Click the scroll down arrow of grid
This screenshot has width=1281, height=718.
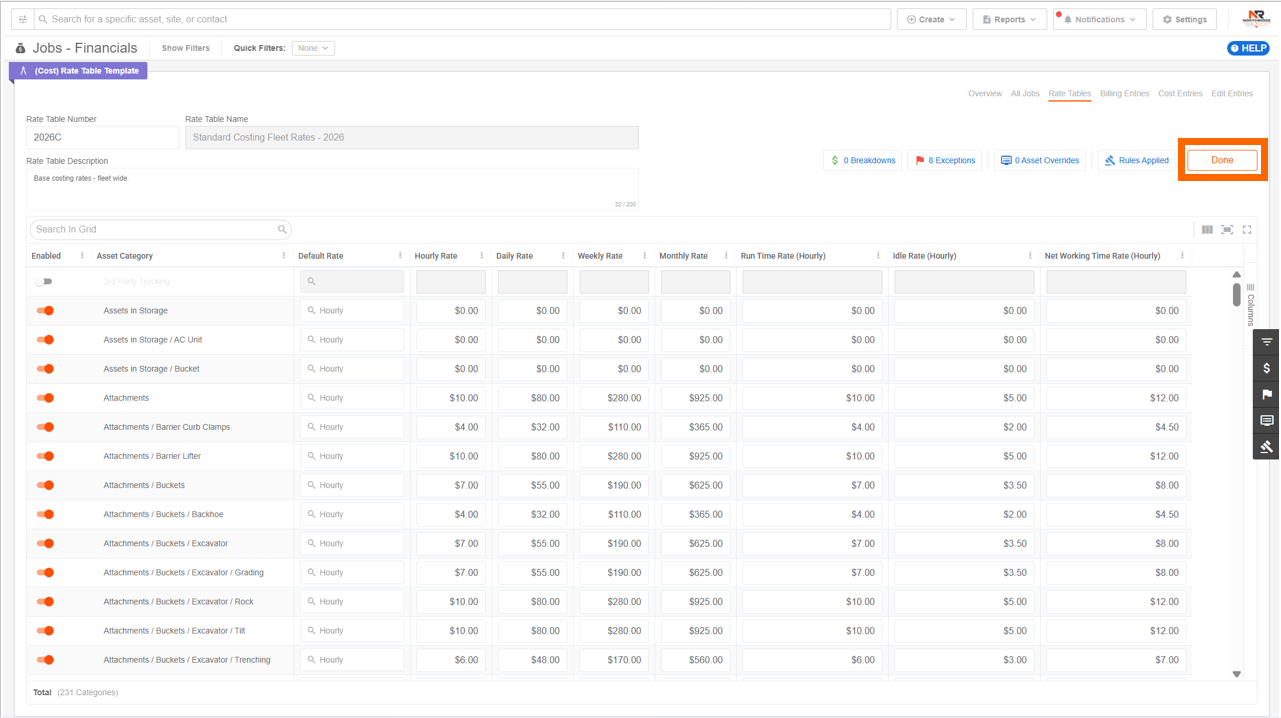(1237, 674)
